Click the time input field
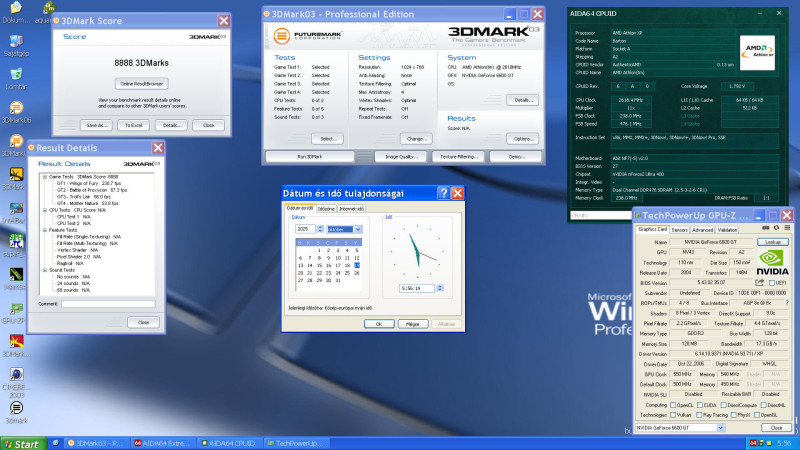The image size is (800, 450). tap(417, 288)
